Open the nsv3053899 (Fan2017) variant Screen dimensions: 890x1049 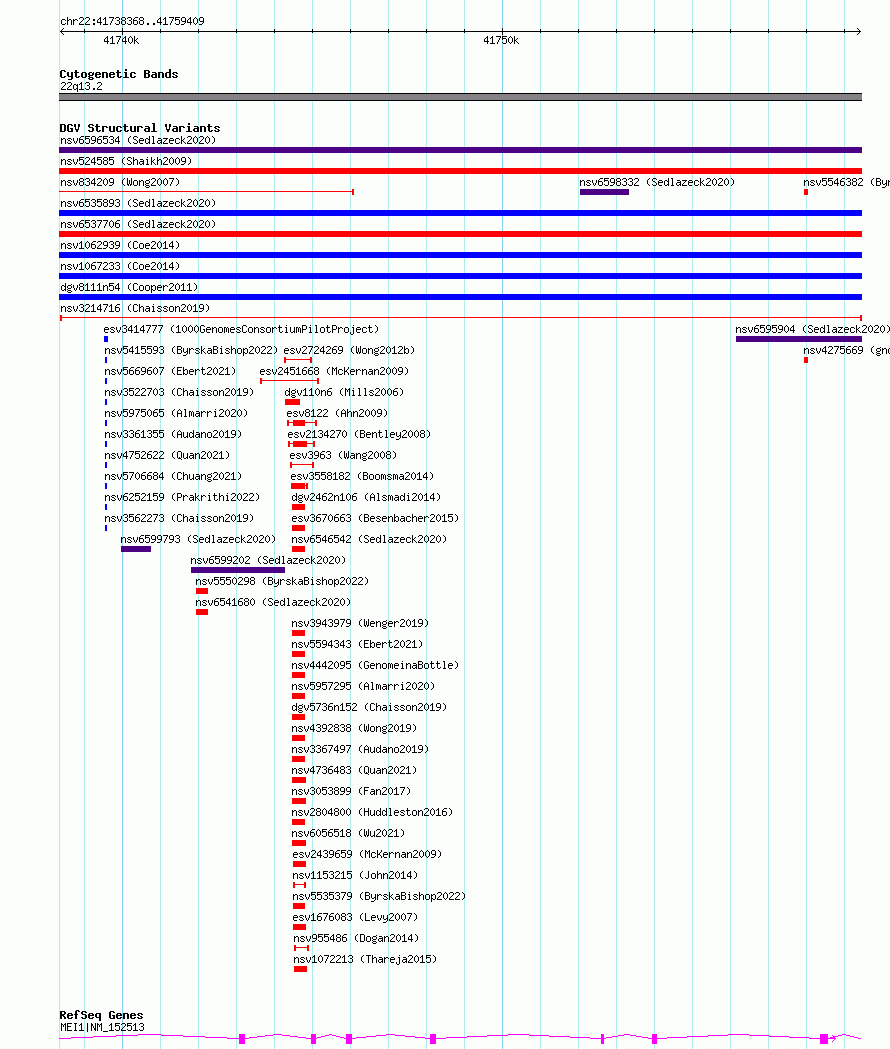point(351,791)
